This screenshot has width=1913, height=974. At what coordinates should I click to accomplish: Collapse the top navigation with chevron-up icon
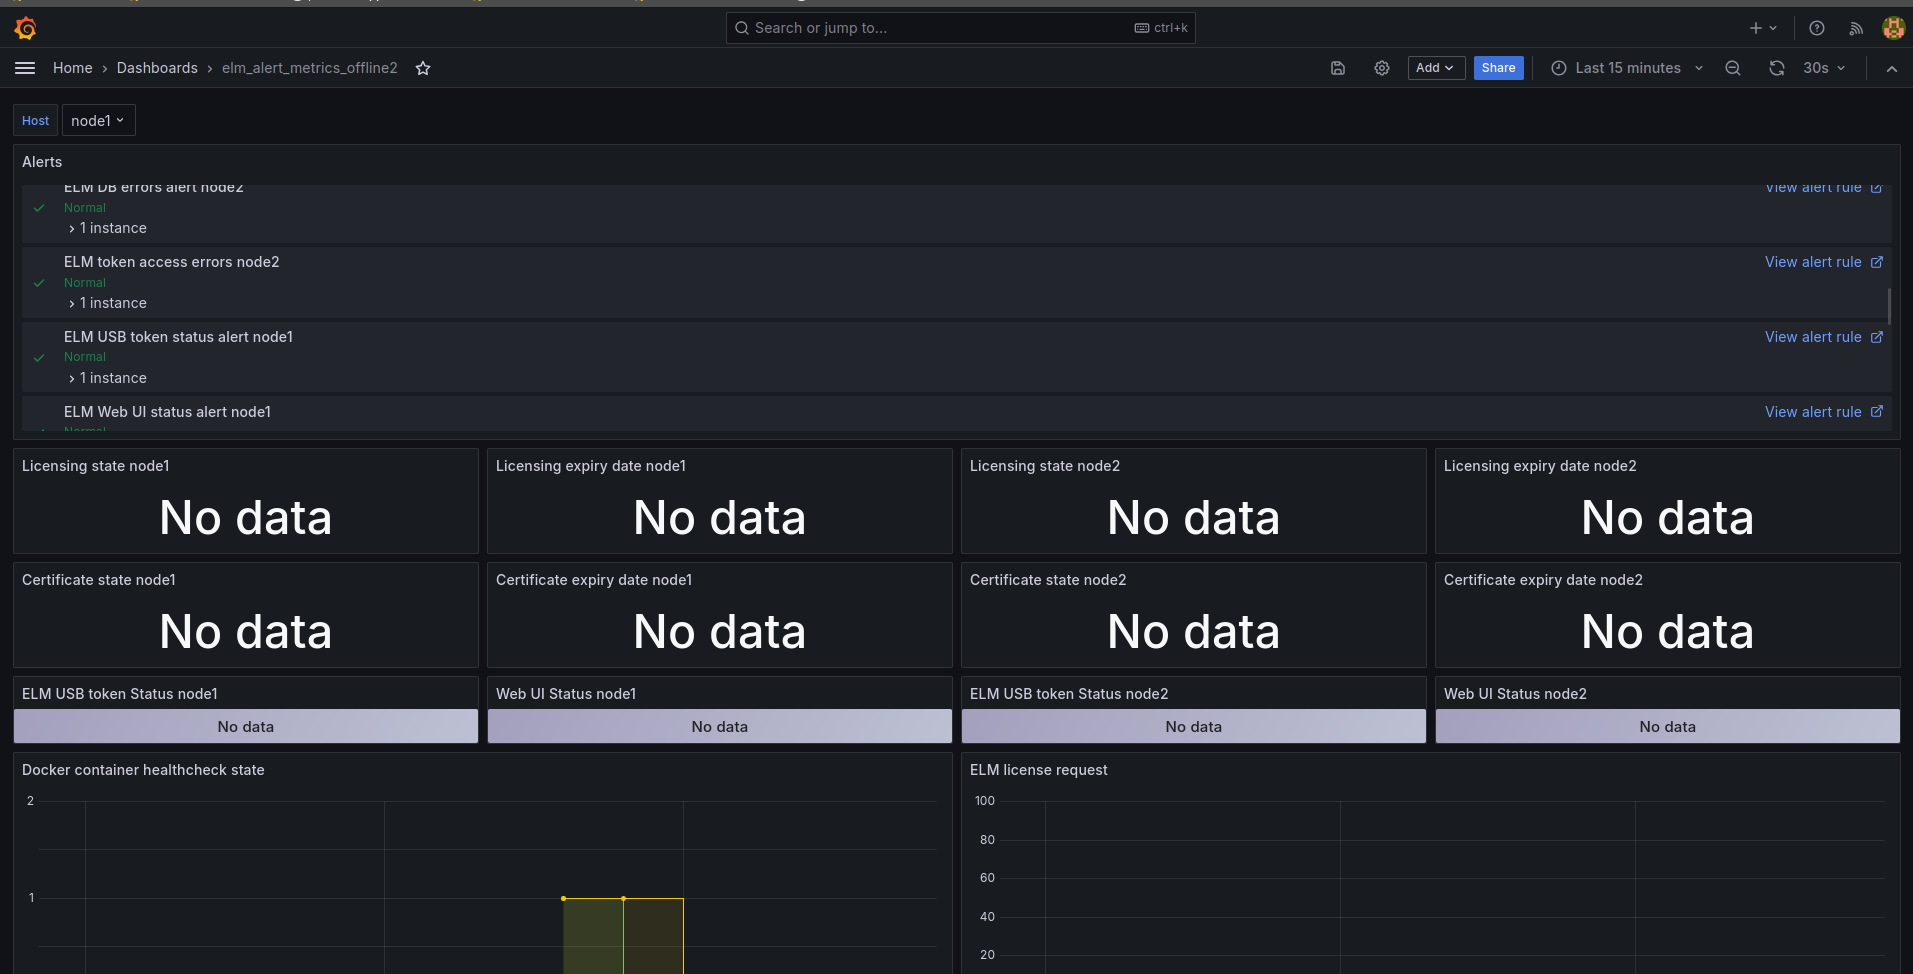[1891, 68]
